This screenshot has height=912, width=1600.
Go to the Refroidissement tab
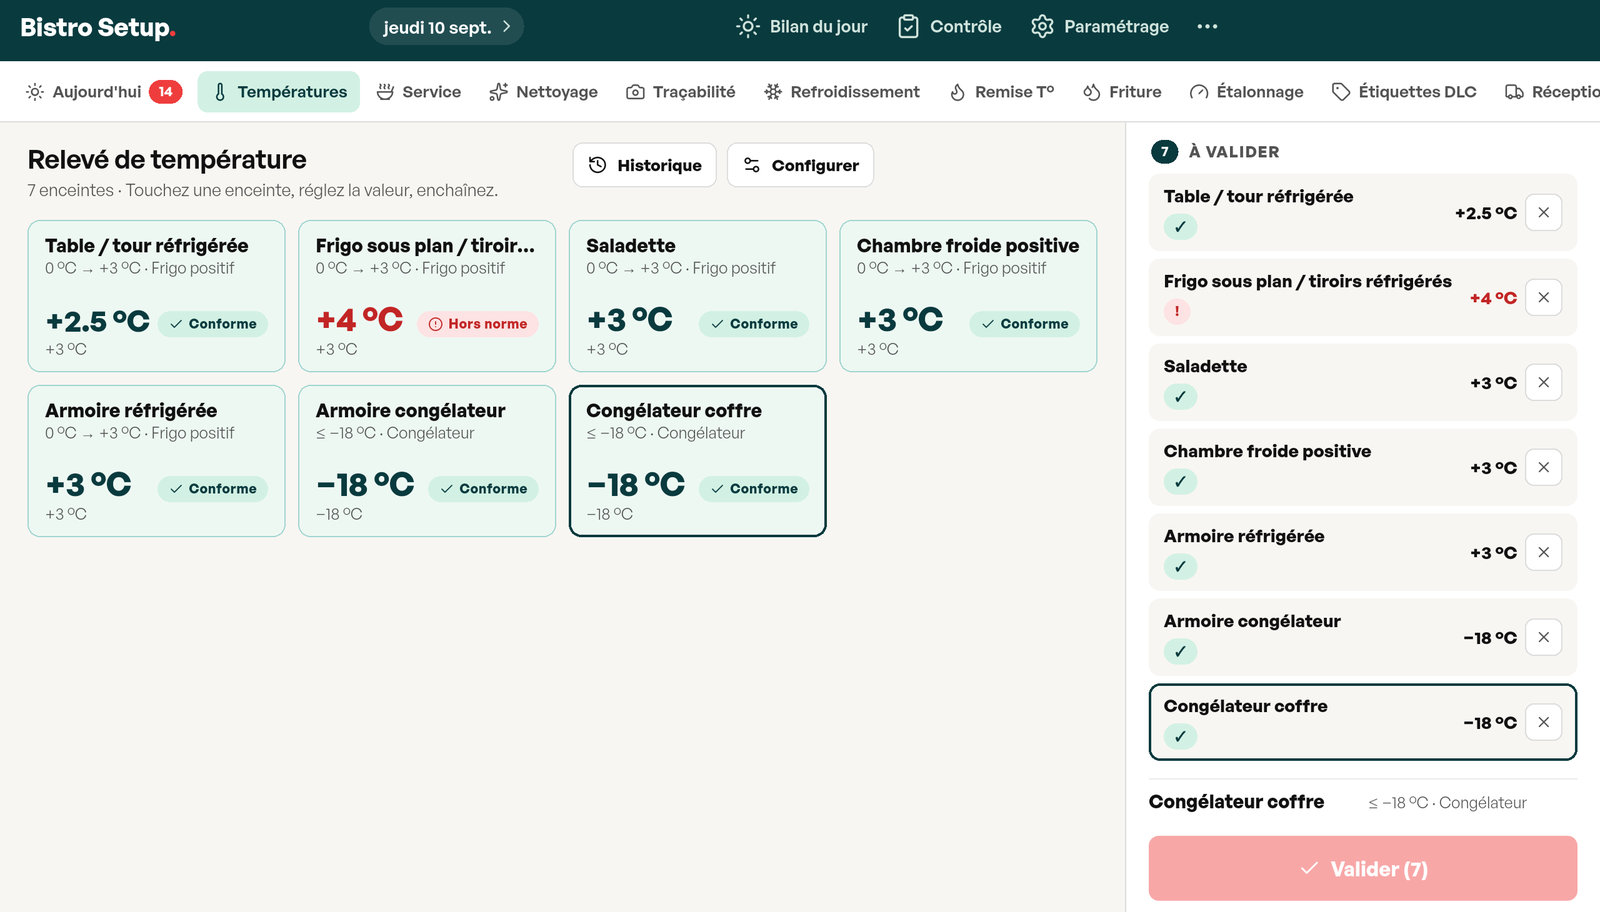(x=842, y=92)
